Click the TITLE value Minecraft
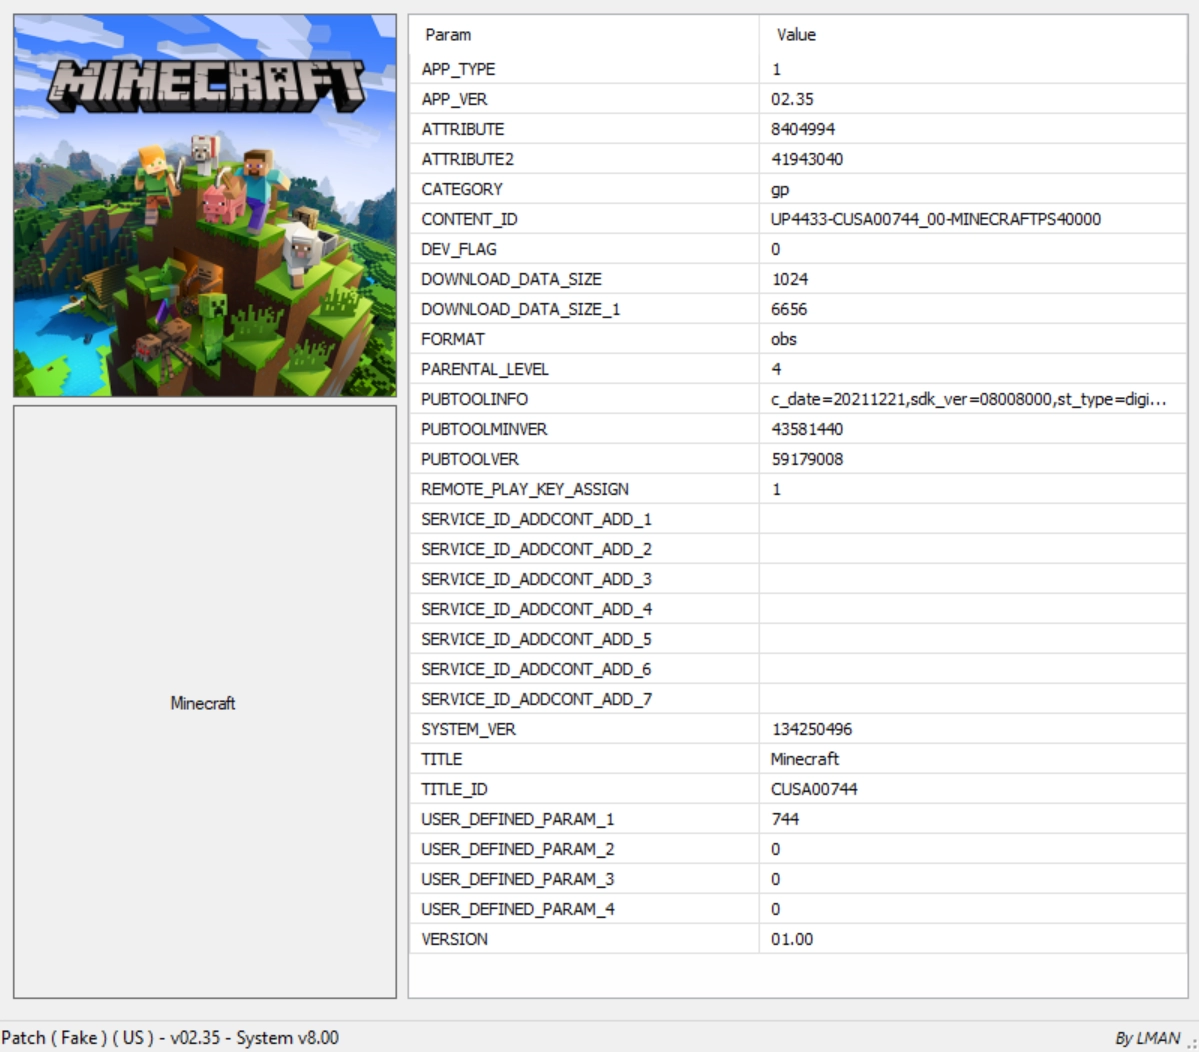The height and width of the screenshot is (1052, 1199). pyautogui.click(x=805, y=759)
